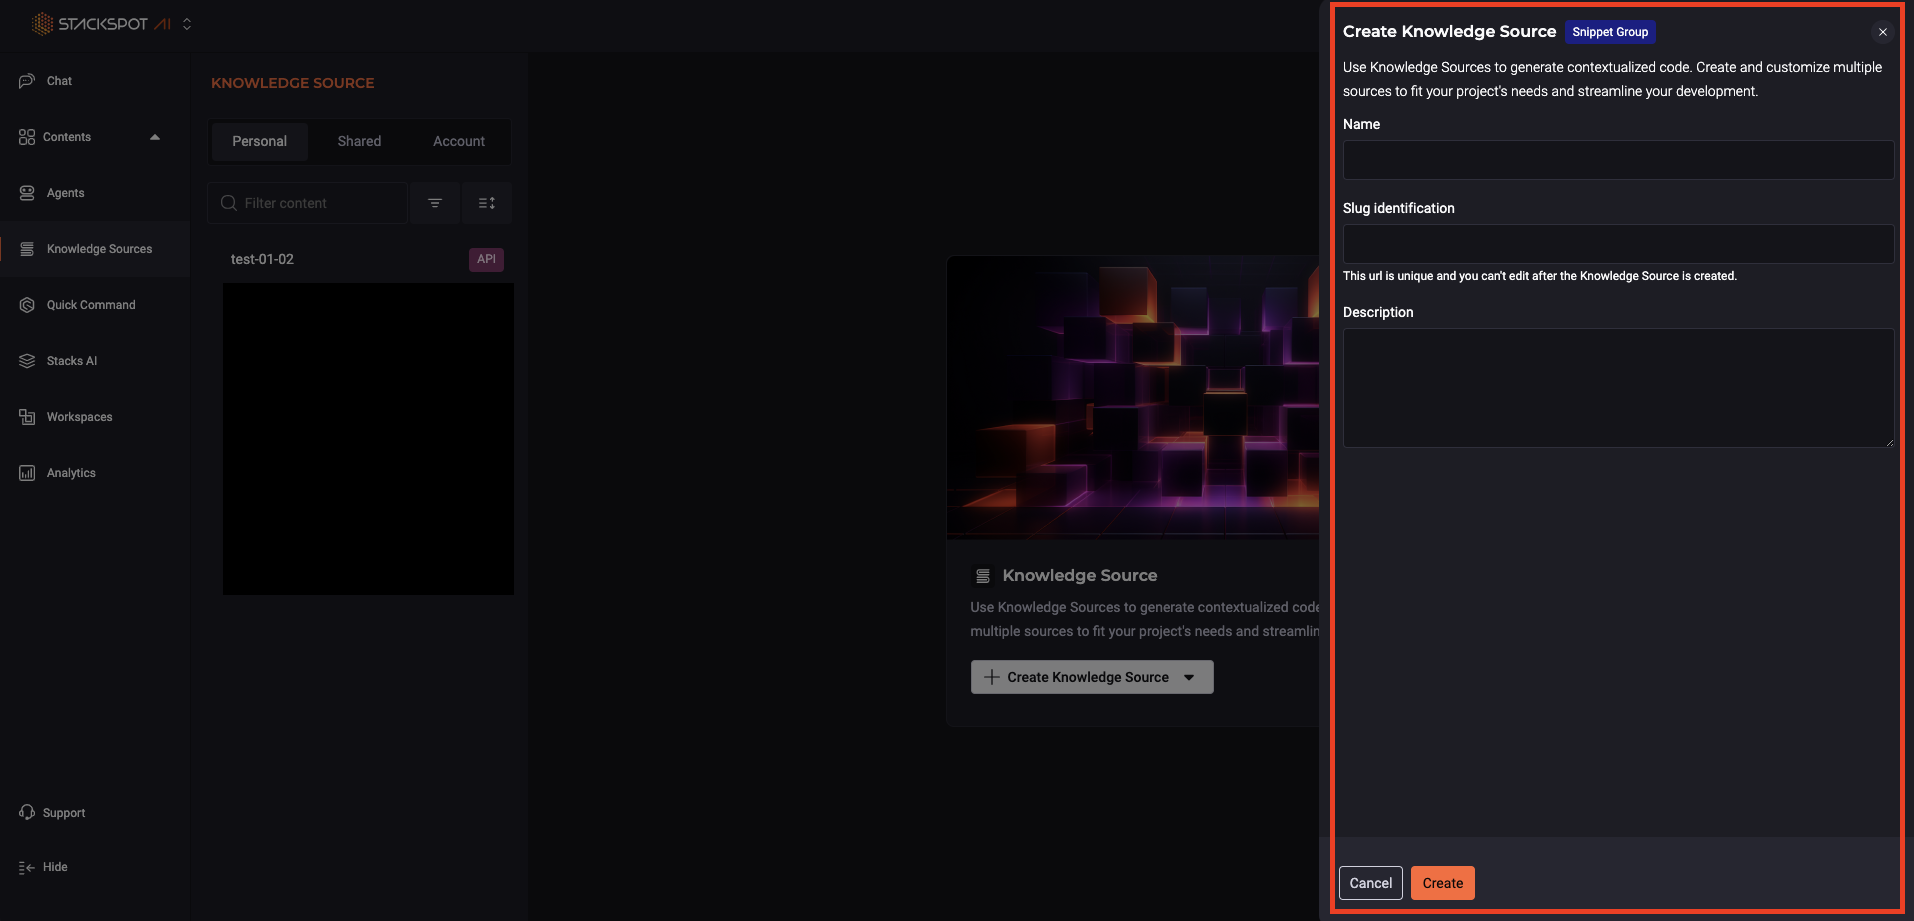Open the Knowledge Sources section

pos(99,248)
